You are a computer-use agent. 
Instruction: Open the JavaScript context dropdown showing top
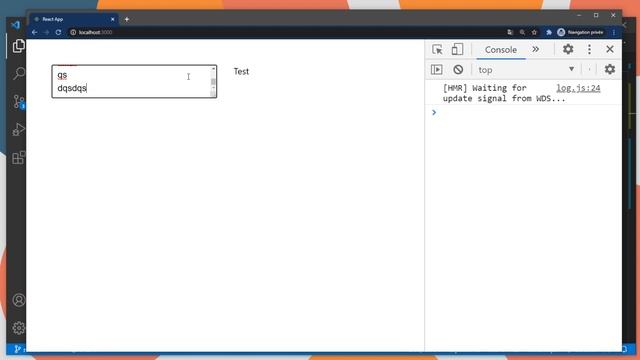click(526, 70)
